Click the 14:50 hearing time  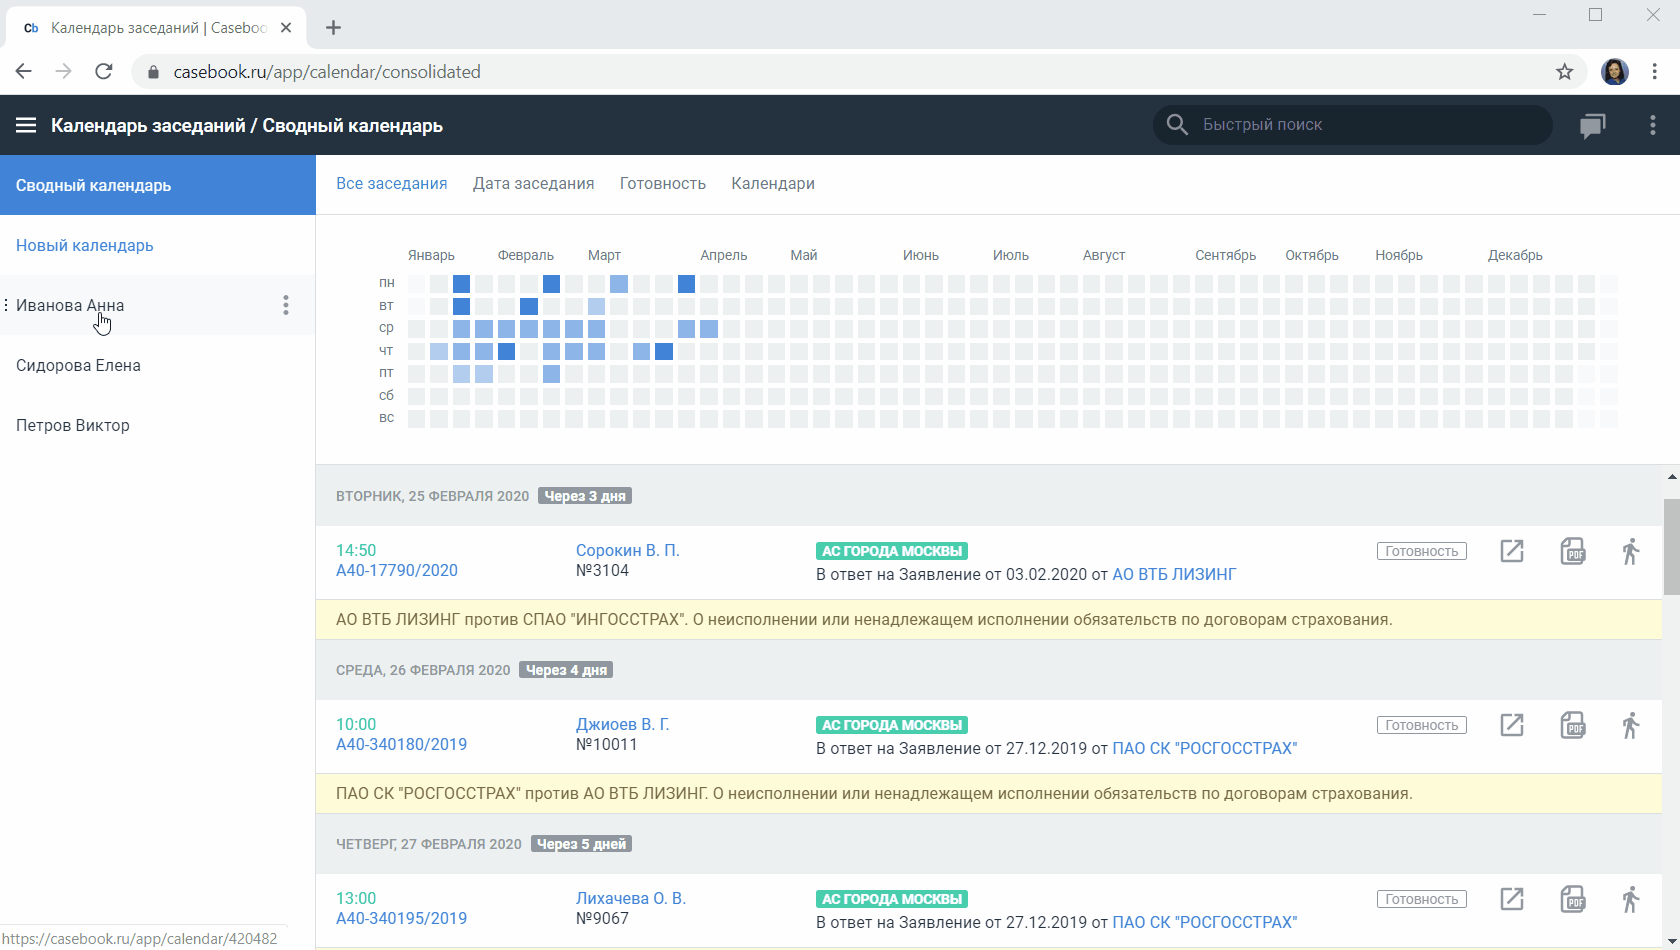coord(356,551)
